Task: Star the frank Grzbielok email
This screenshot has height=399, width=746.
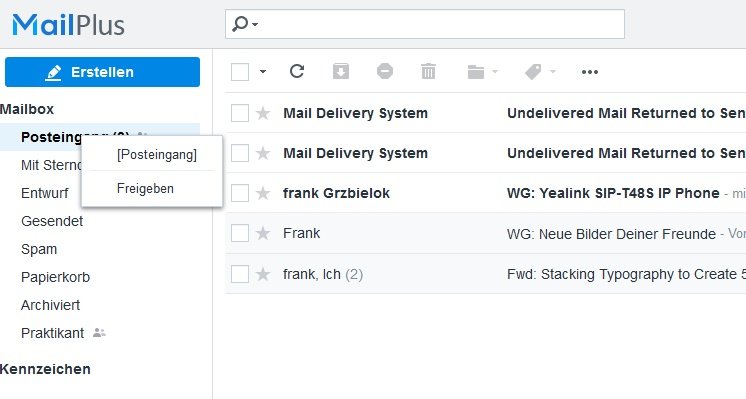Action: [x=263, y=194]
